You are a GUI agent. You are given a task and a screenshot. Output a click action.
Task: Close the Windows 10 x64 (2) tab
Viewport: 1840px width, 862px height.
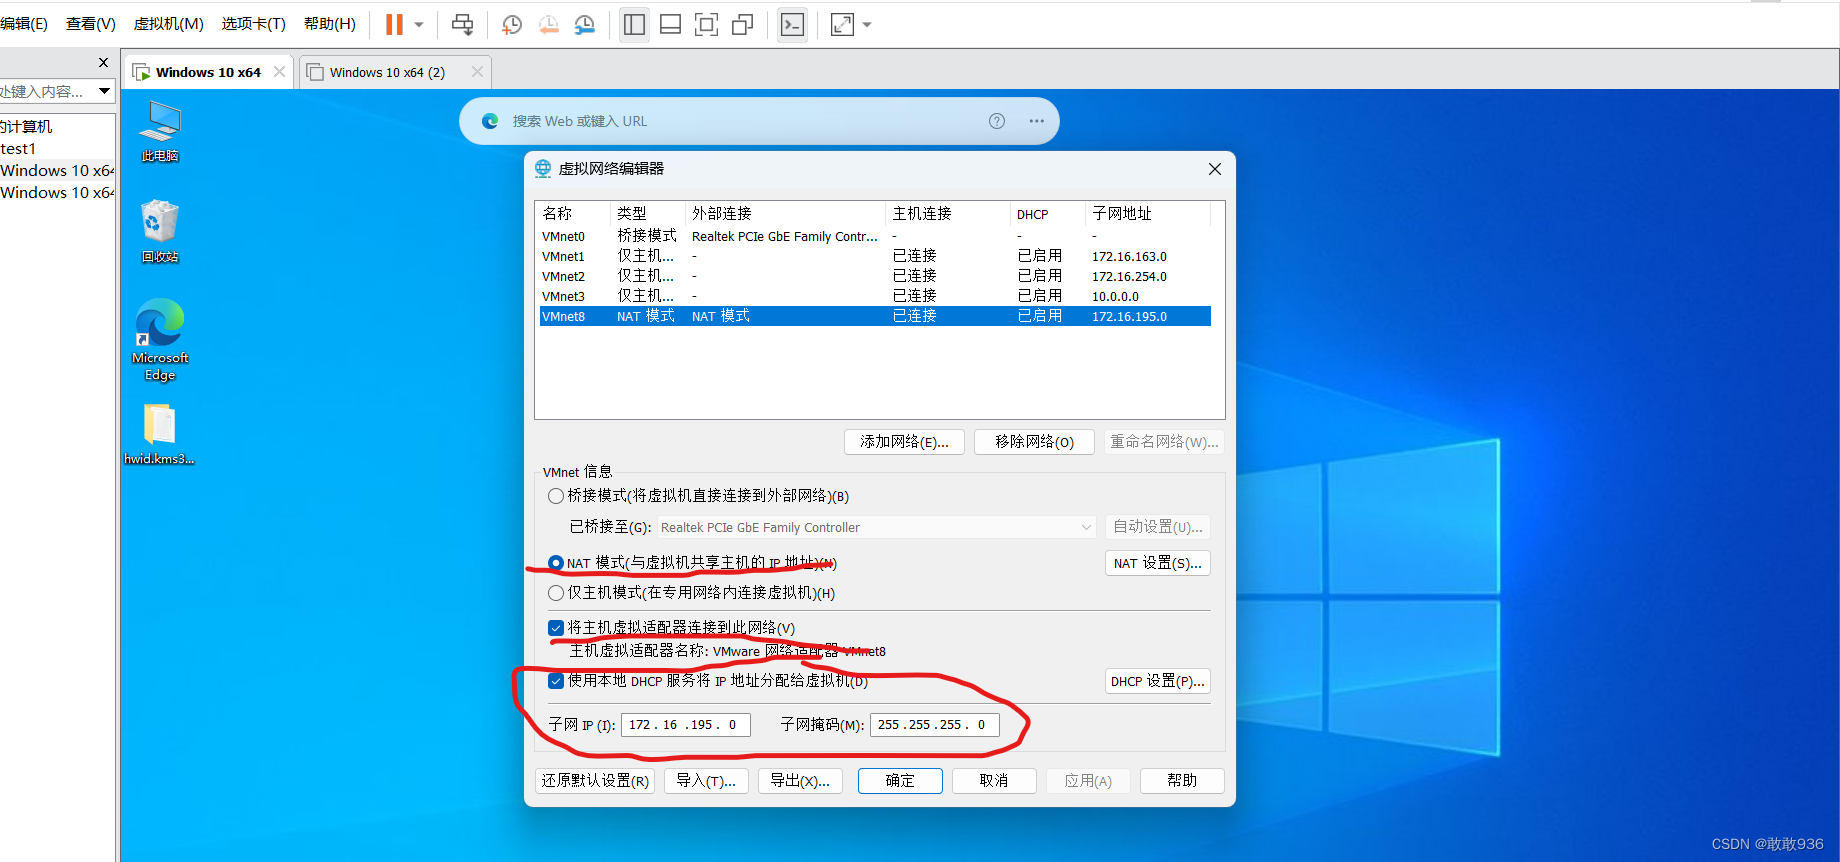tap(477, 72)
